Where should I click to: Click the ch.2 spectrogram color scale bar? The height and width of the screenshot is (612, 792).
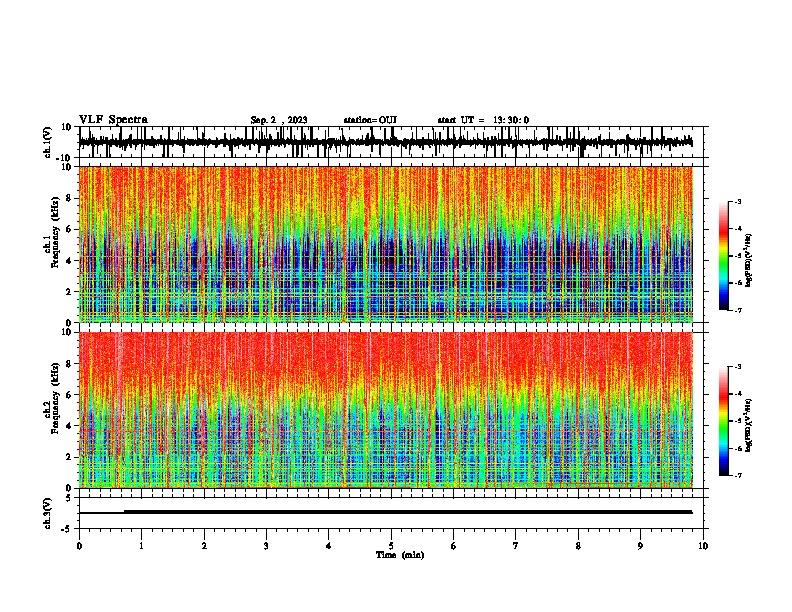724,421
